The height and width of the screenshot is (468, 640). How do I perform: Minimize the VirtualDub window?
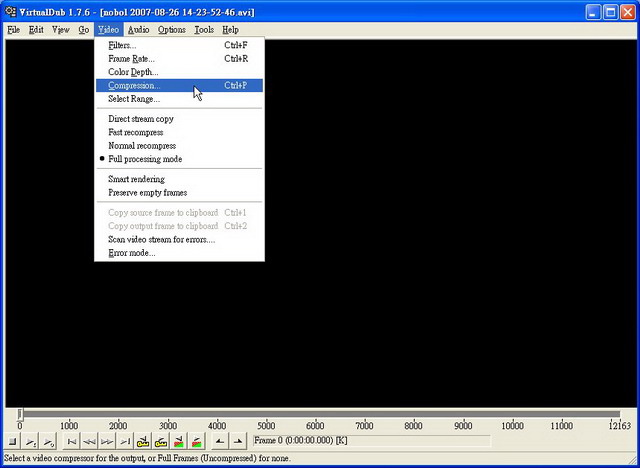tap(593, 12)
